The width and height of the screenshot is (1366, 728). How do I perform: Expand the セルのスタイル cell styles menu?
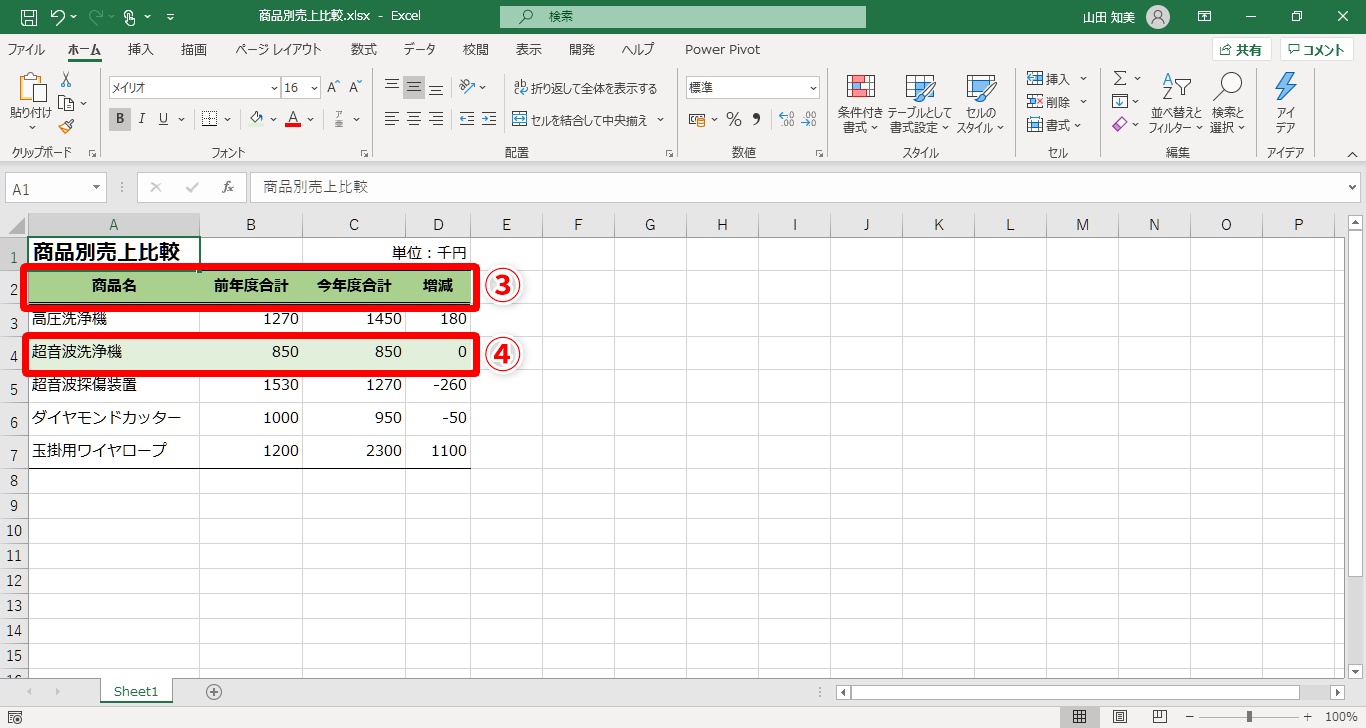point(980,104)
